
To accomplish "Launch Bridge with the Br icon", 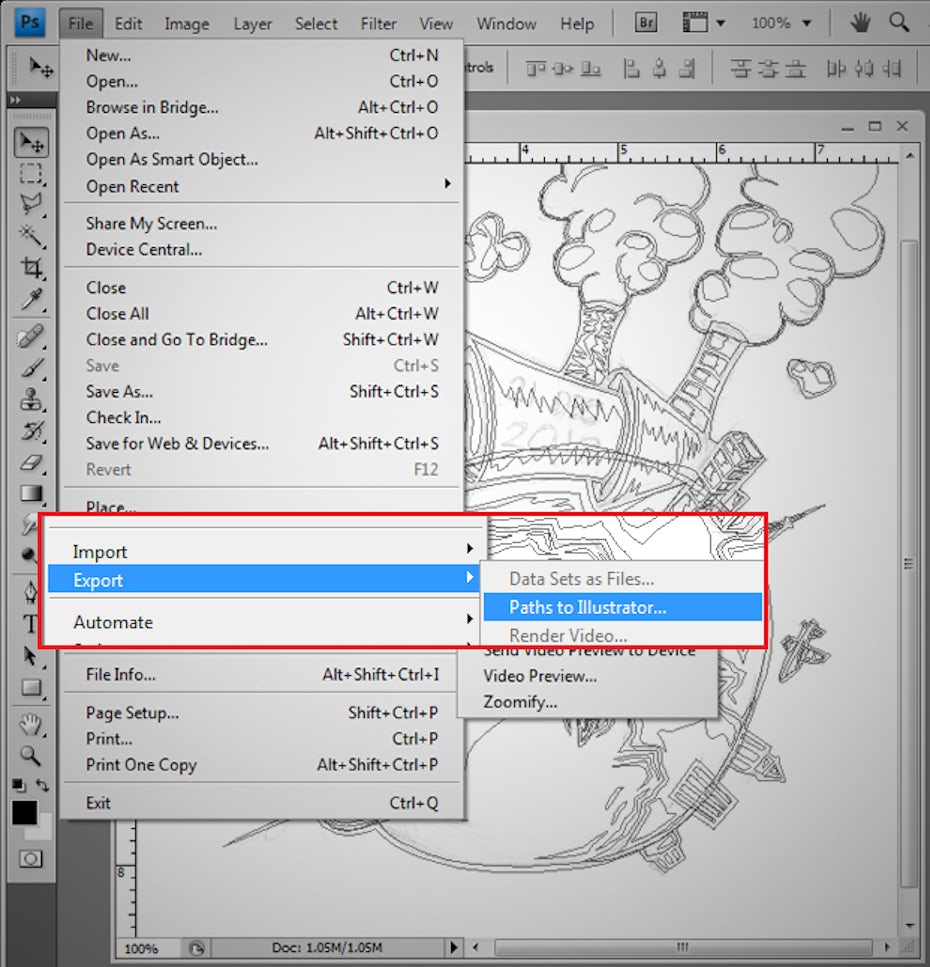I will (x=646, y=22).
